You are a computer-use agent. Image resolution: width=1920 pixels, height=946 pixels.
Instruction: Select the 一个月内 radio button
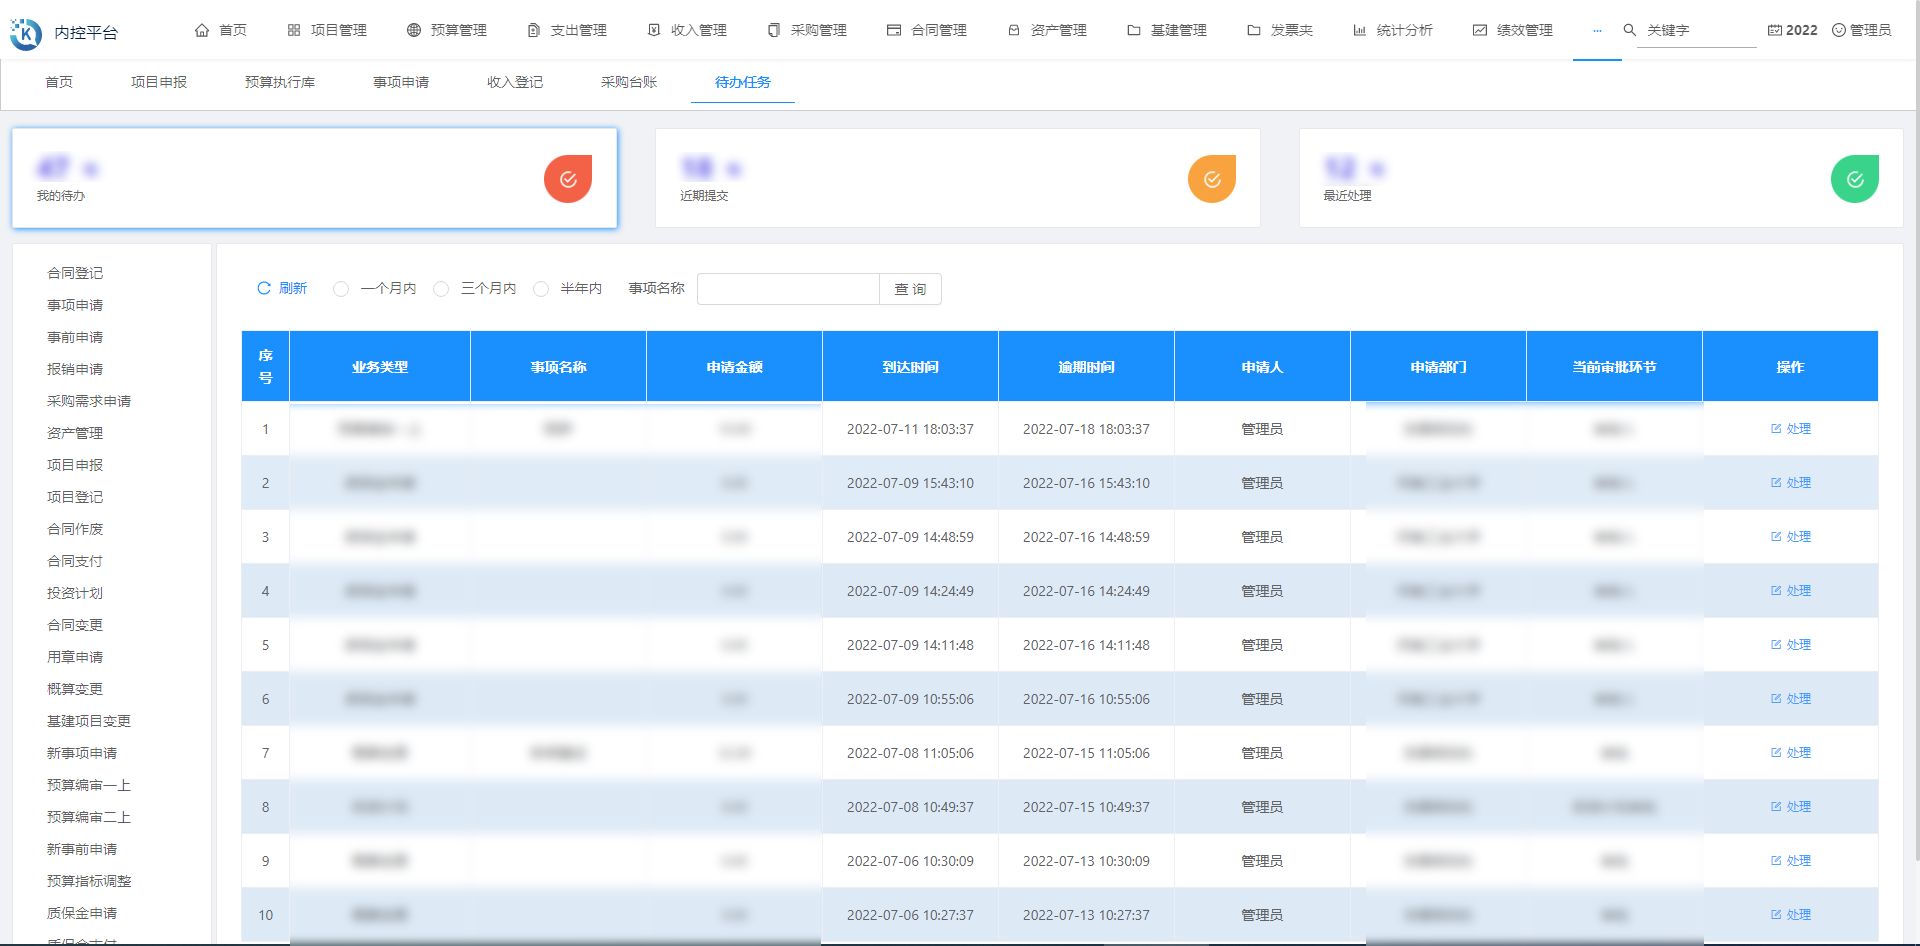pos(340,288)
